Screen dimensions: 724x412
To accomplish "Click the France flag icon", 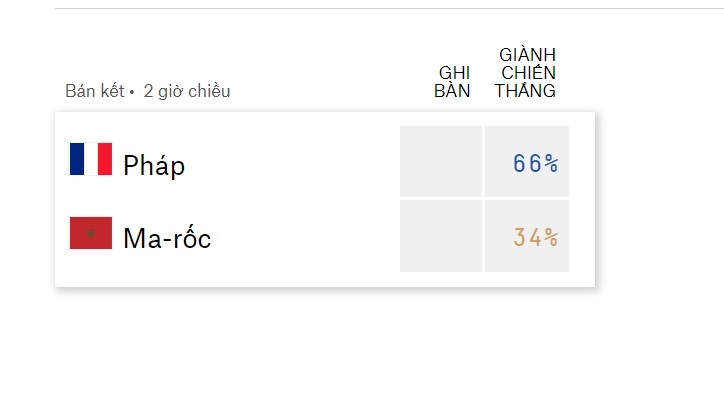I will point(91,159).
